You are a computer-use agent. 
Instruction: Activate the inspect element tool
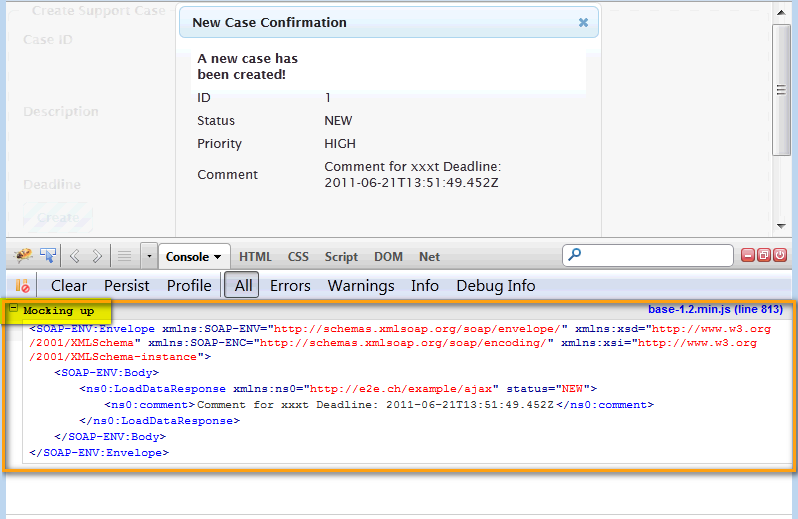[47, 256]
